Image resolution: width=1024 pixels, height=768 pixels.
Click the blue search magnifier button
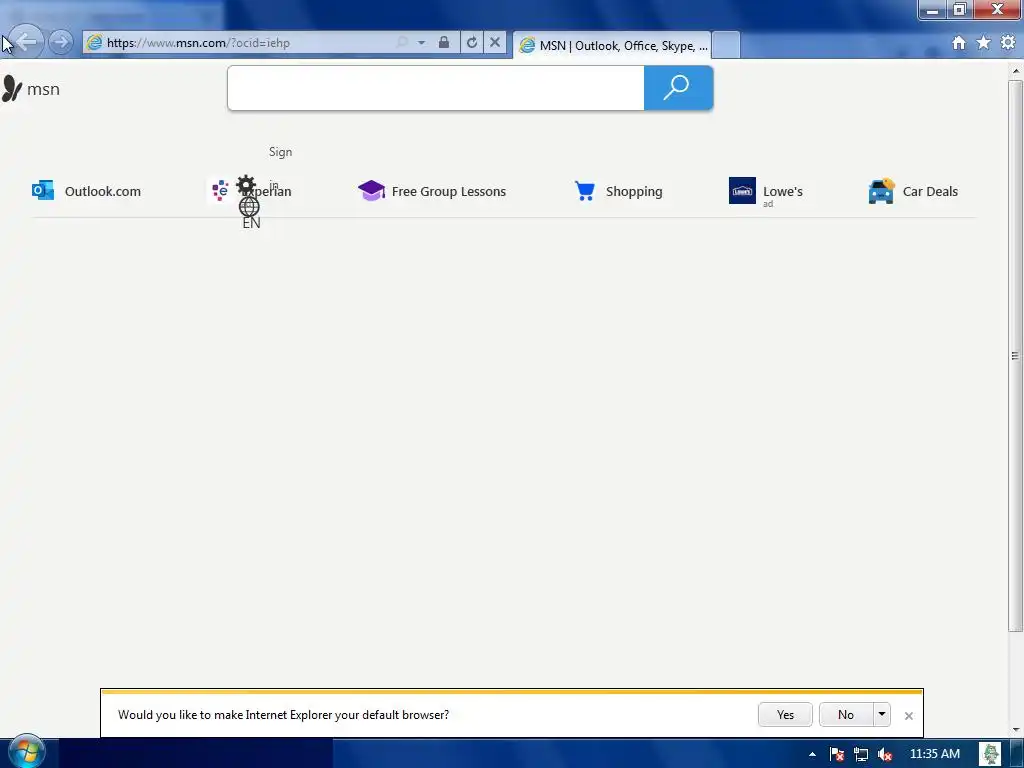pos(679,88)
